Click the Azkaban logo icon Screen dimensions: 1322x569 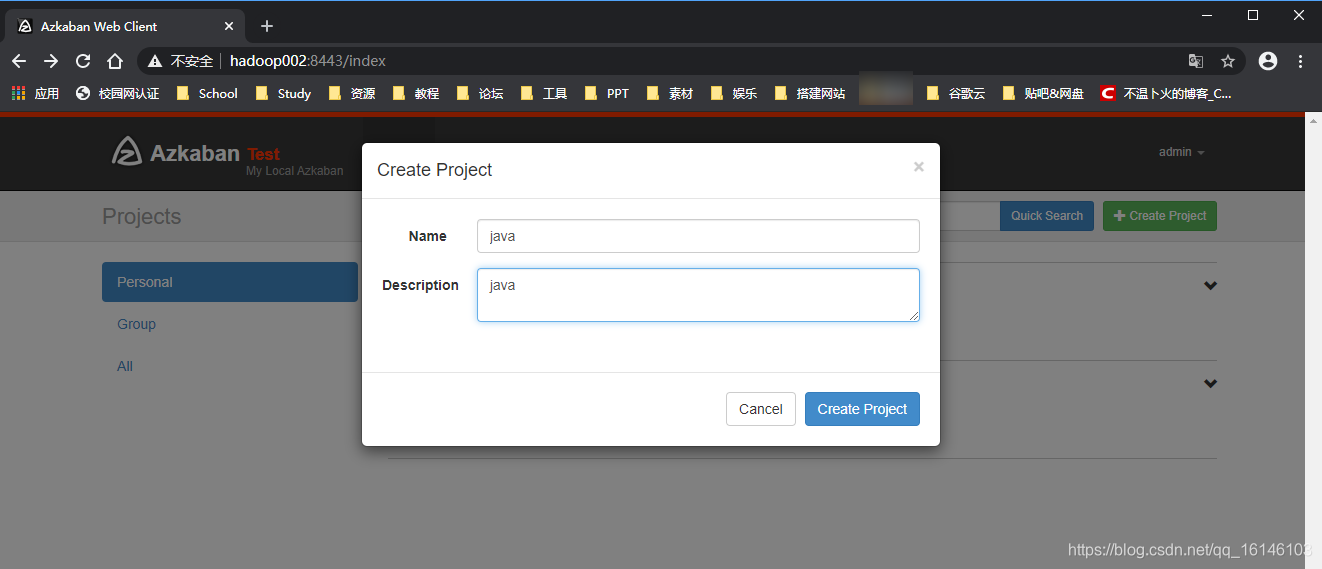click(x=127, y=151)
